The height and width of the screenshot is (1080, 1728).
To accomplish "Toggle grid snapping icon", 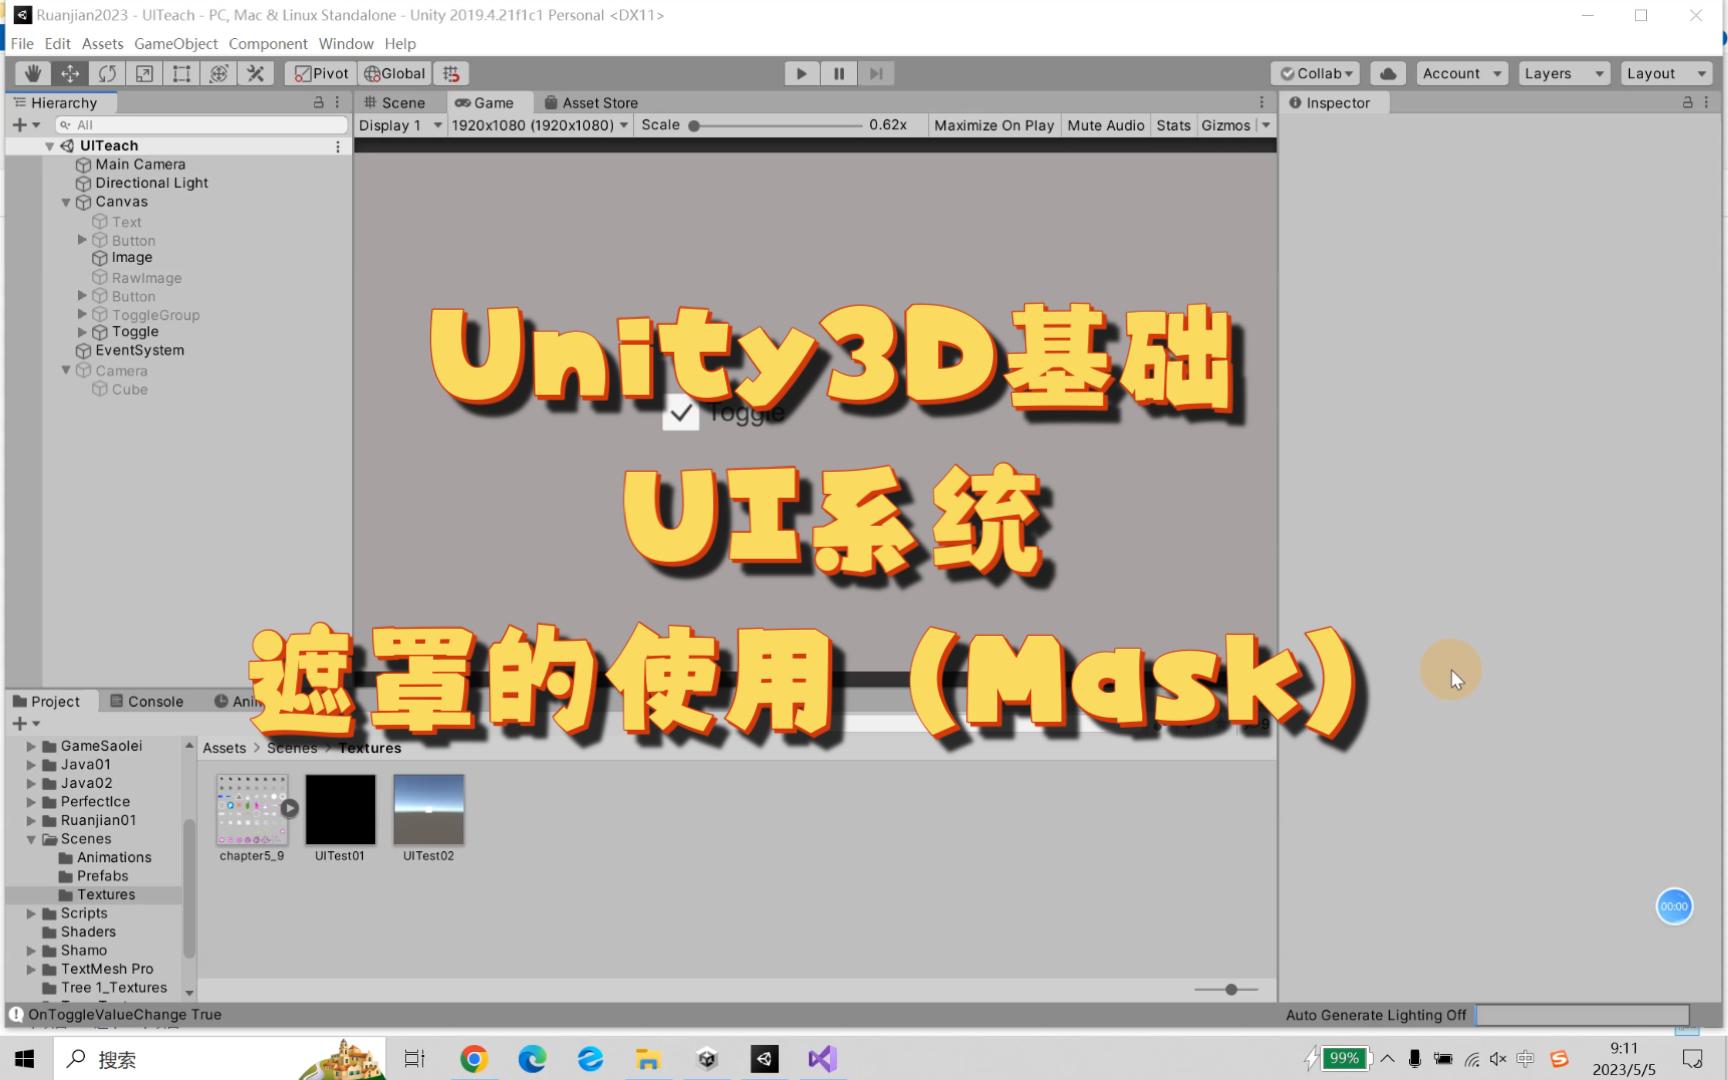I will [x=451, y=73].
